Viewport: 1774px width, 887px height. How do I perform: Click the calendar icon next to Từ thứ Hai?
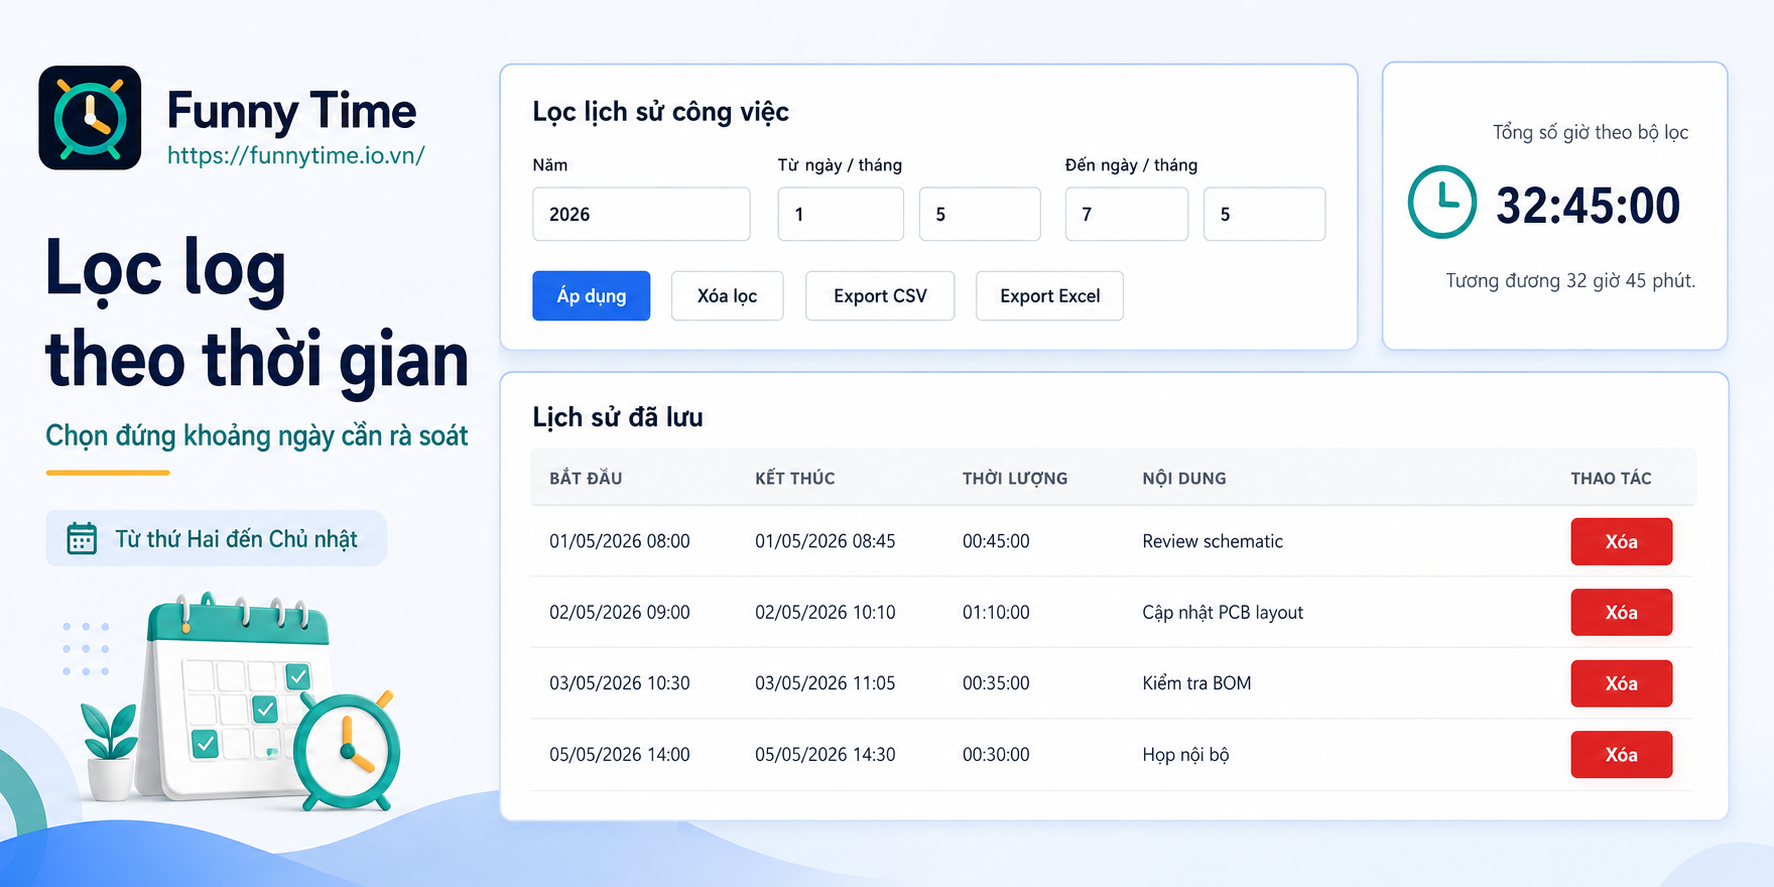point(82,538)
